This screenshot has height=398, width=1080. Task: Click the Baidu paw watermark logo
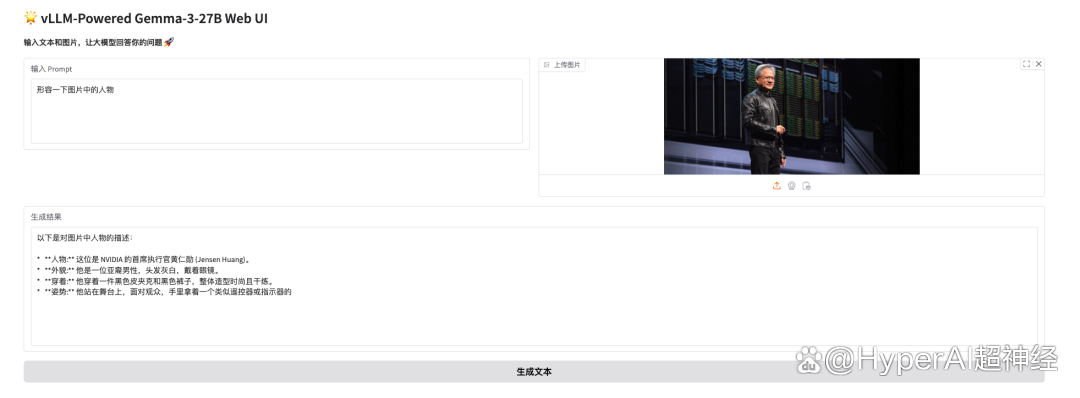pyautogui.click(x=809, y=359)
